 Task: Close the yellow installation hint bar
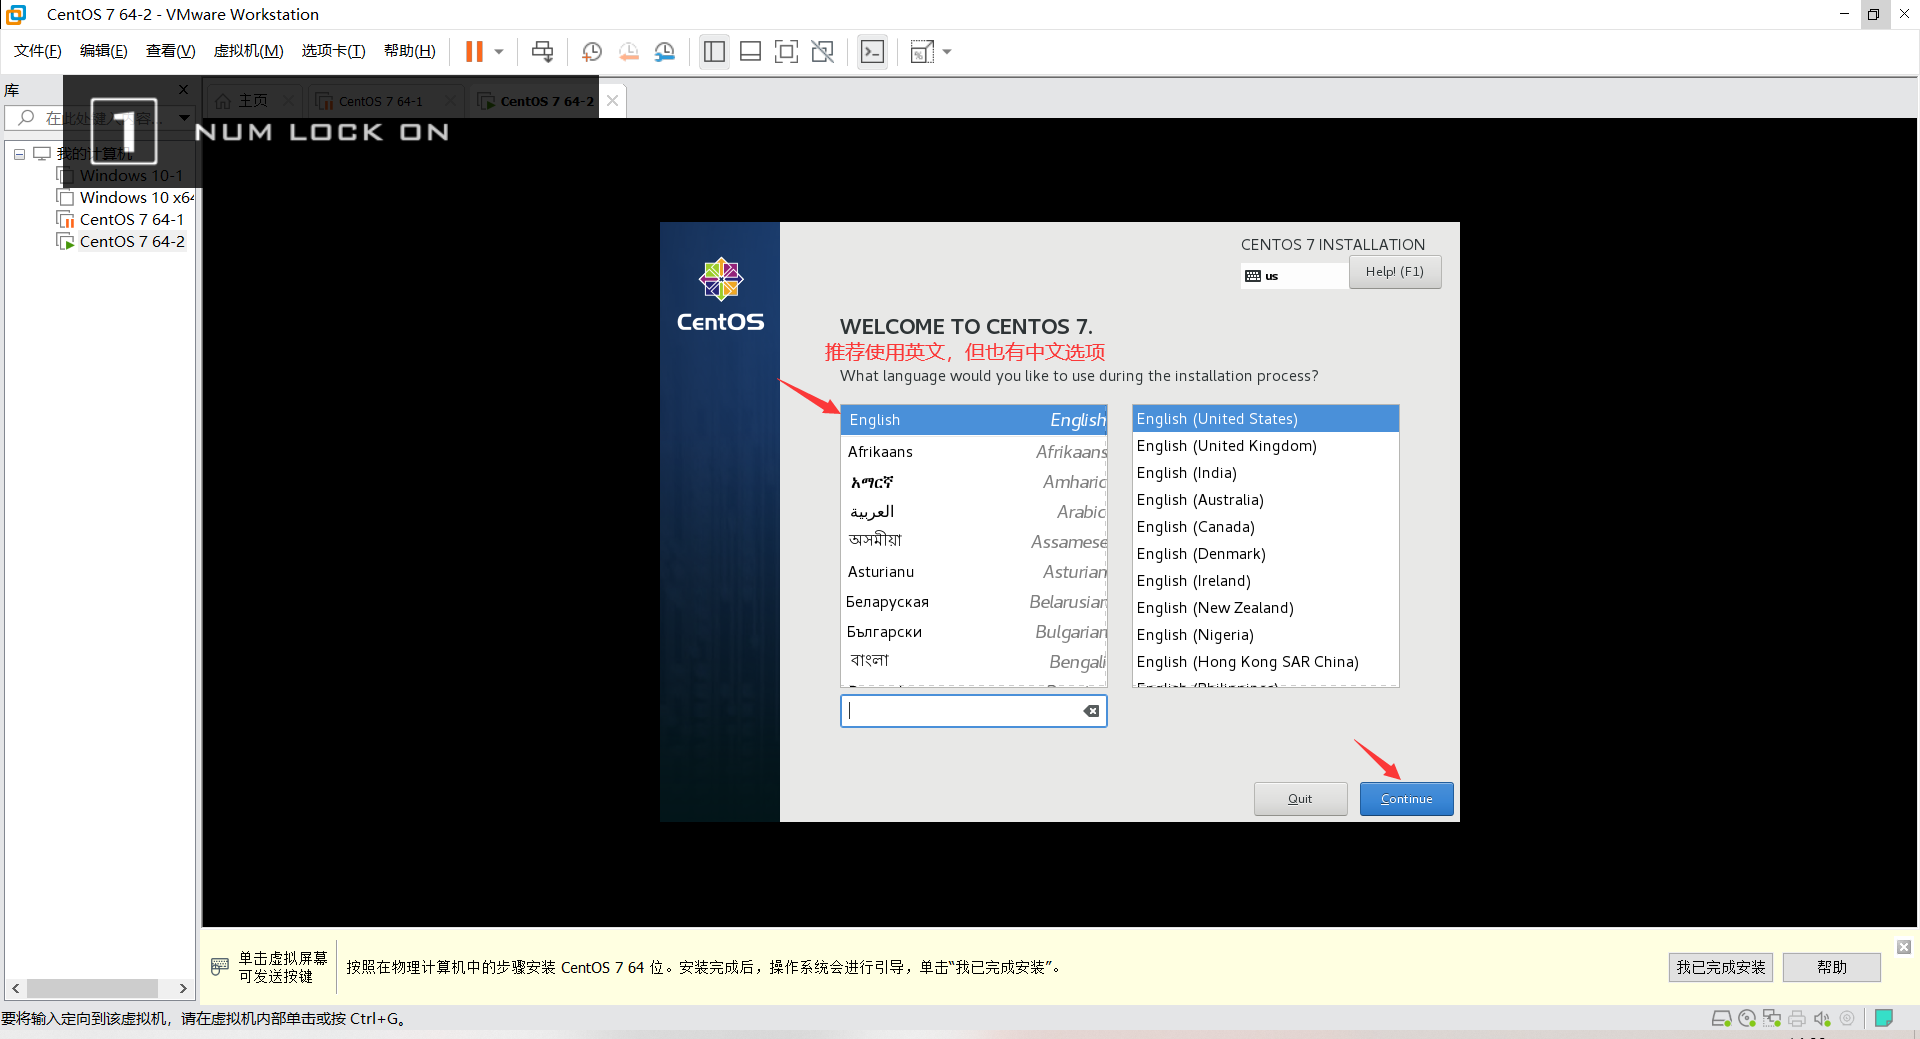point(1904,947)
